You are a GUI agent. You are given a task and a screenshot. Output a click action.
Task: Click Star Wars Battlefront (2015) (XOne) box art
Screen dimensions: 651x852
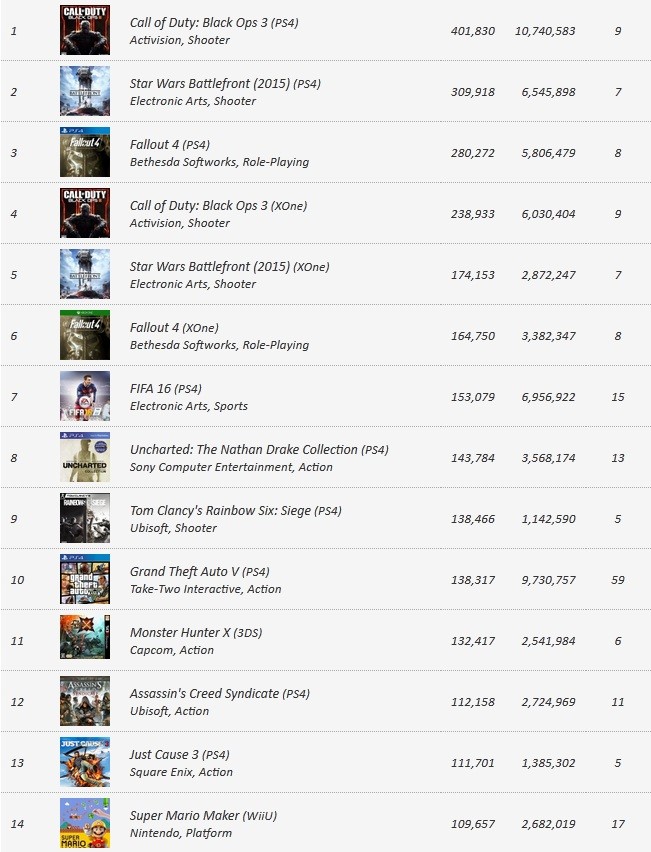pos(85,274)
